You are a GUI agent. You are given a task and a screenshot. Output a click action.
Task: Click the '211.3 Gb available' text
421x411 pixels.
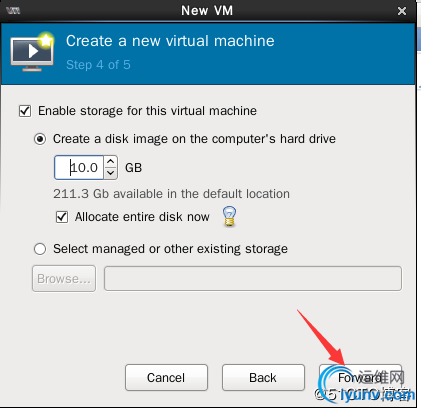click(x=171, y=194)
